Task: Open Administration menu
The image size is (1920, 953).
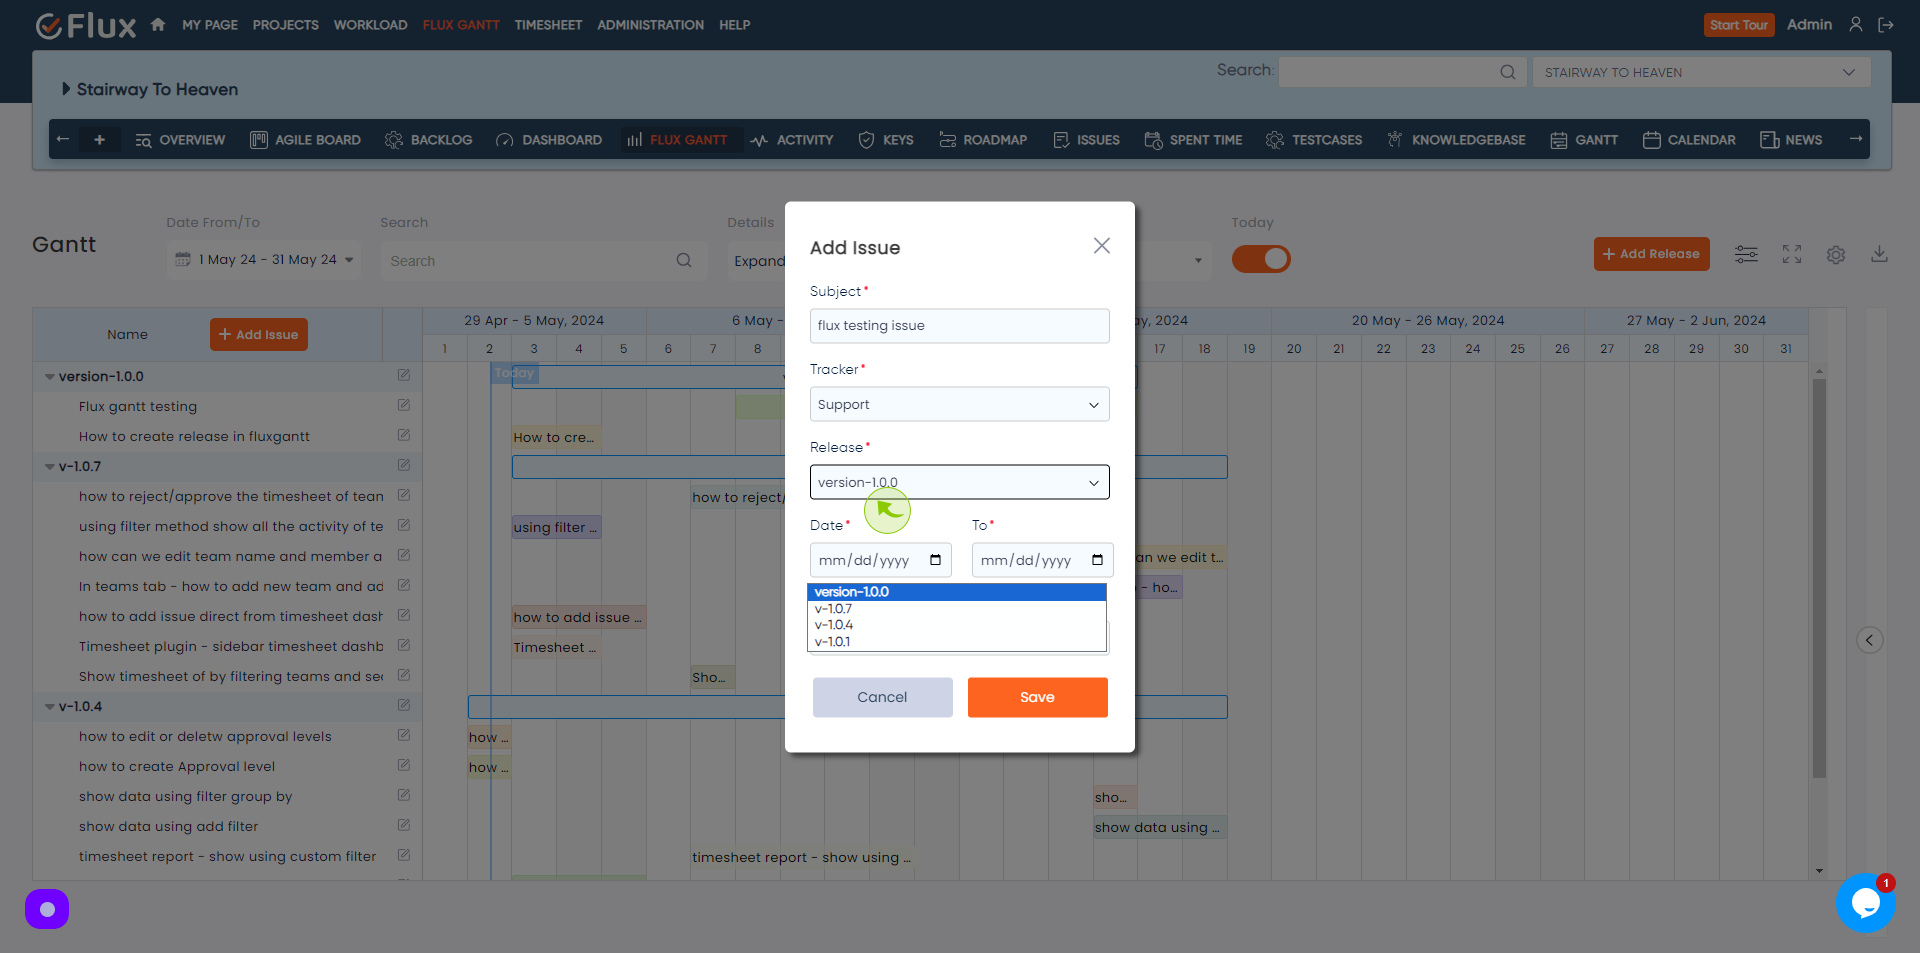Action: (651, 25)
